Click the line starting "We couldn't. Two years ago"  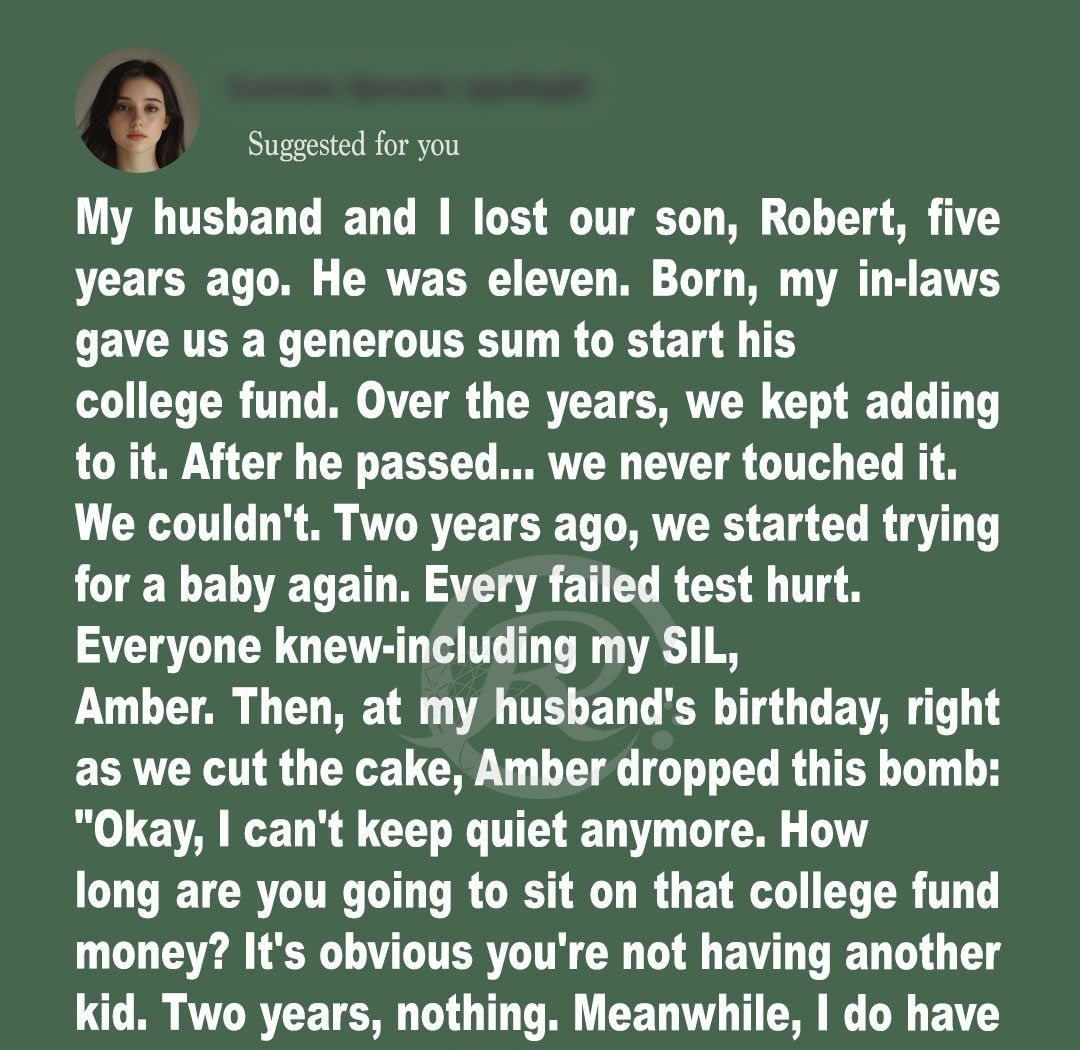coord(538,525)
